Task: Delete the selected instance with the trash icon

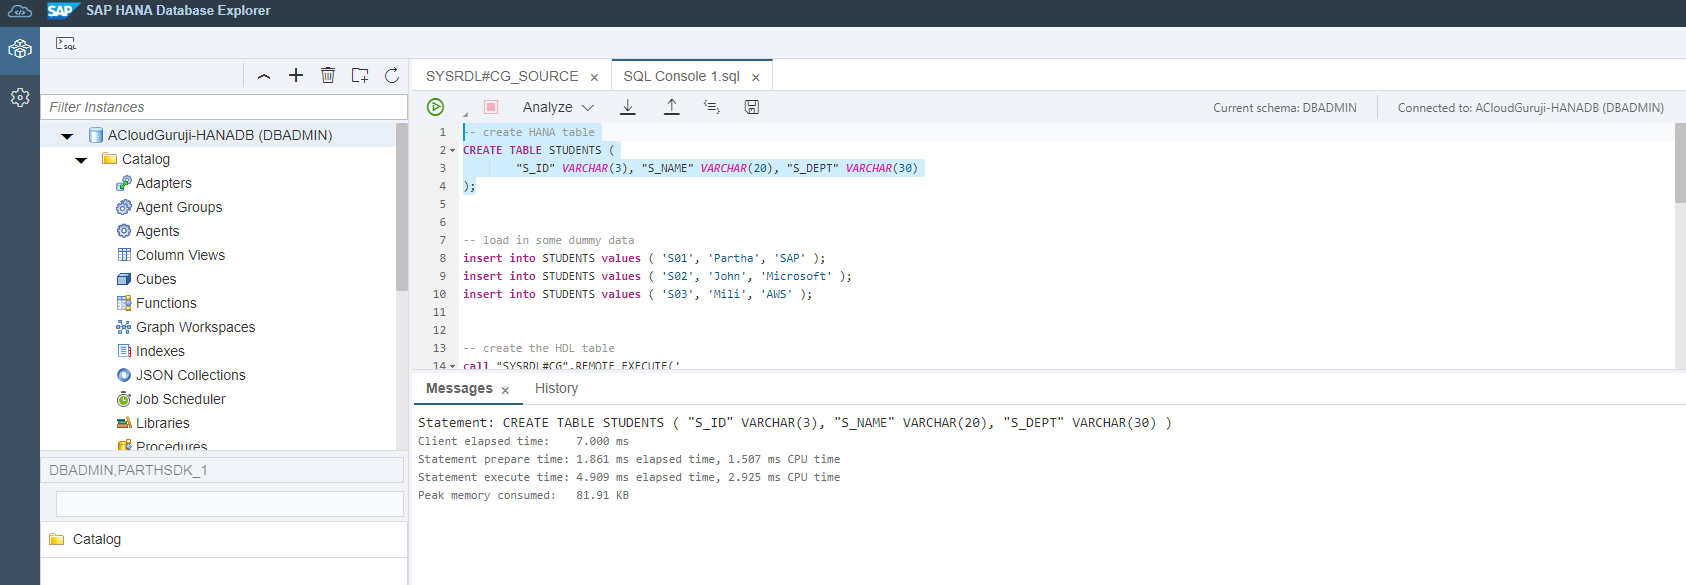Action: point(328,75)
